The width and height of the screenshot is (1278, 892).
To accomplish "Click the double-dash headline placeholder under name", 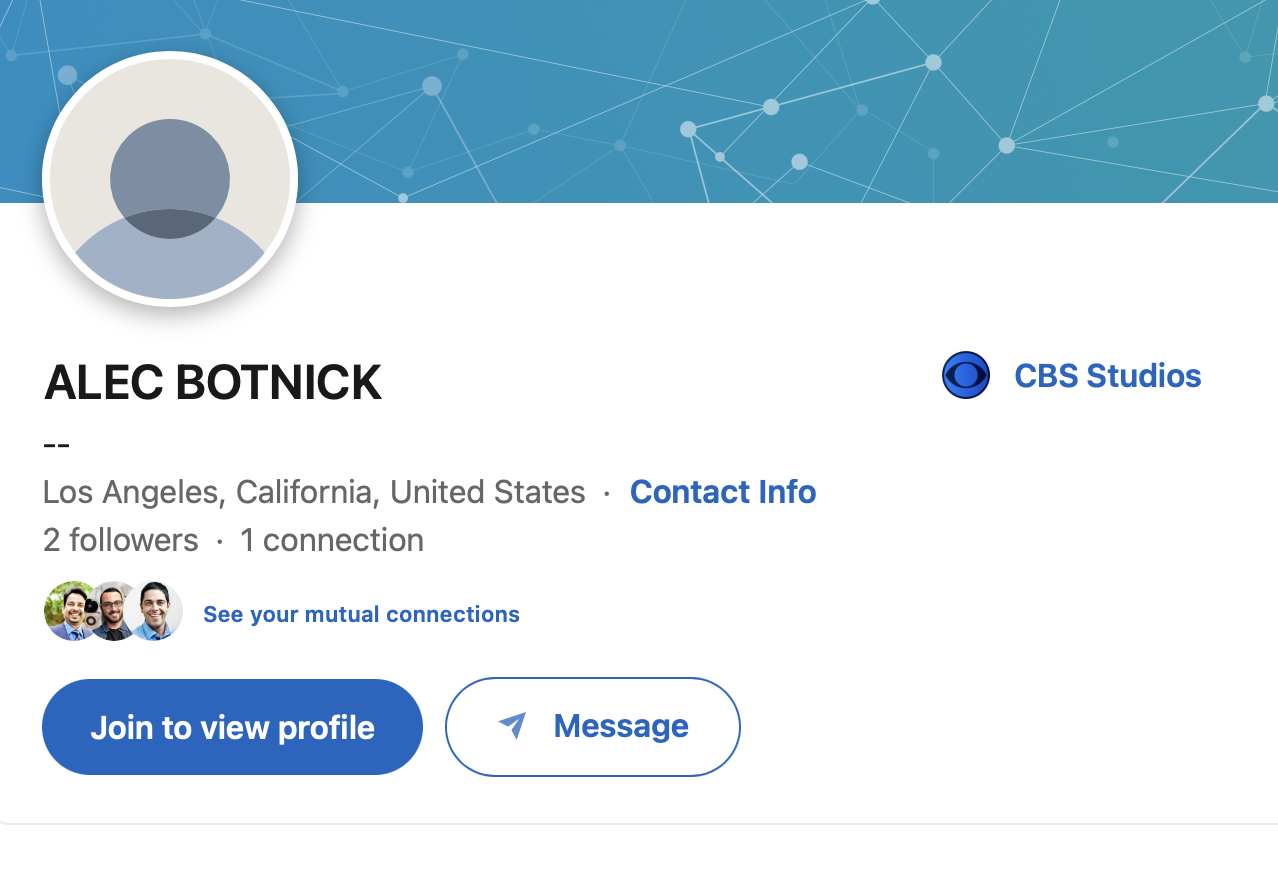I will (x=57, y=444).
